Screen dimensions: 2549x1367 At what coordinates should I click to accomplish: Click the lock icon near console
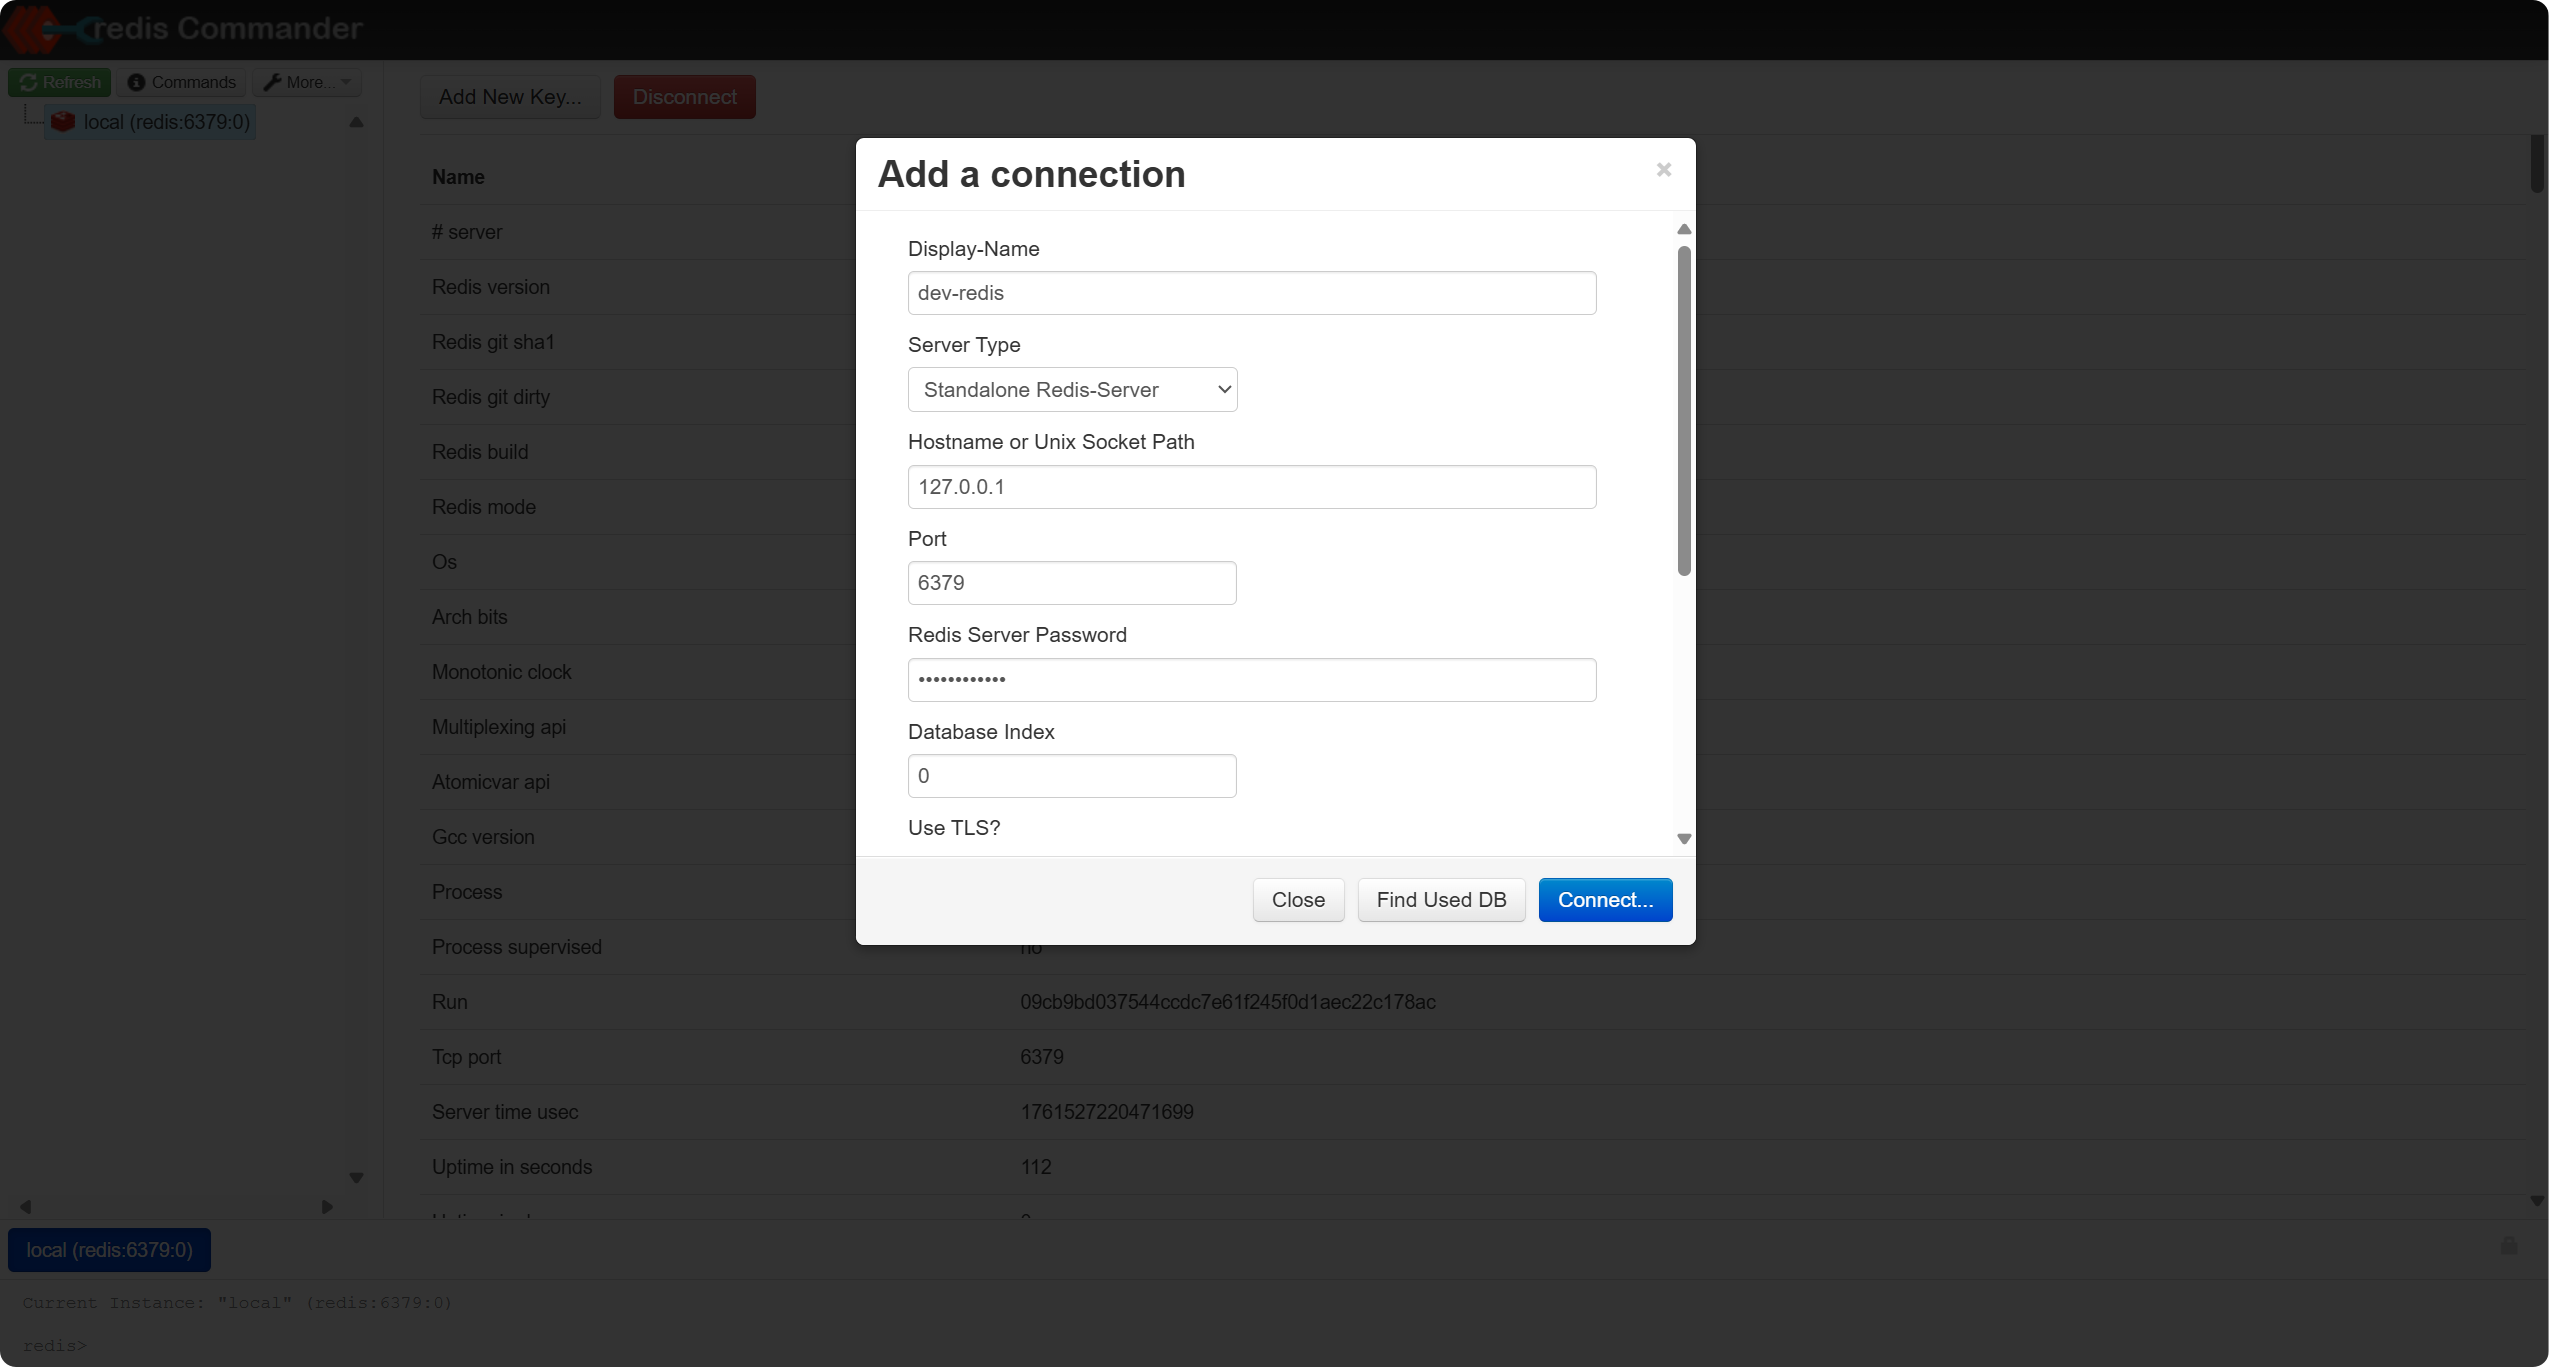click(2508, 1246)
